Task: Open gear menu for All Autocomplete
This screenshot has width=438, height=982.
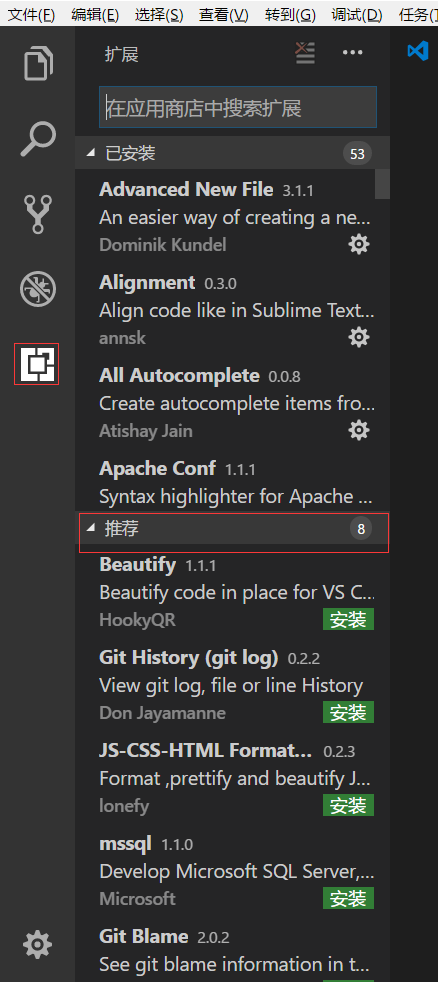Action: [x=359, y=430]
